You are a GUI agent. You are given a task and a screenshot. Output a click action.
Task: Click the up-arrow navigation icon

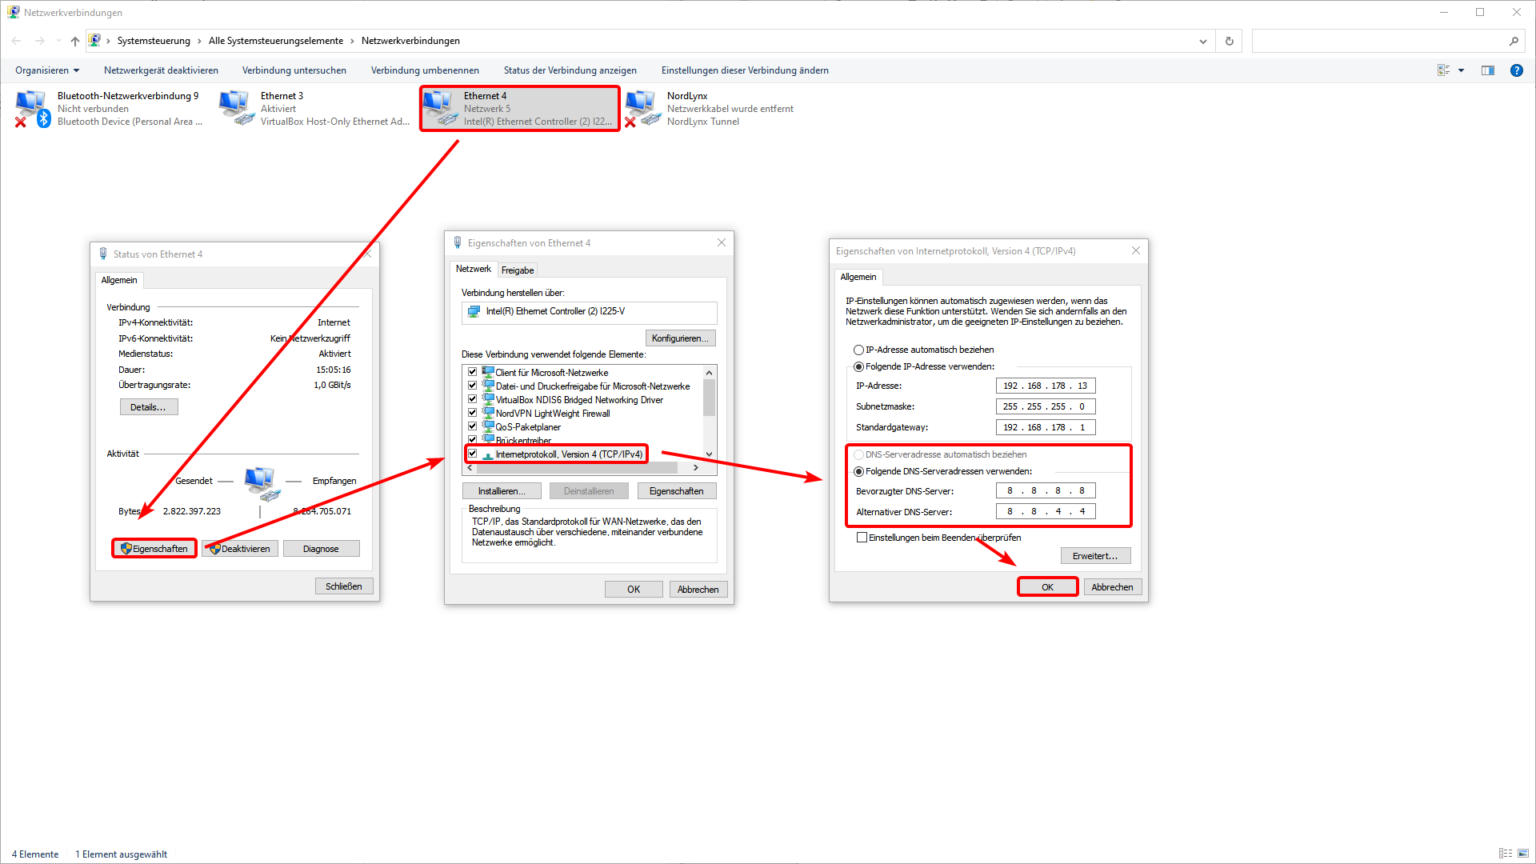pyautogui.click(x=75, y=41)
